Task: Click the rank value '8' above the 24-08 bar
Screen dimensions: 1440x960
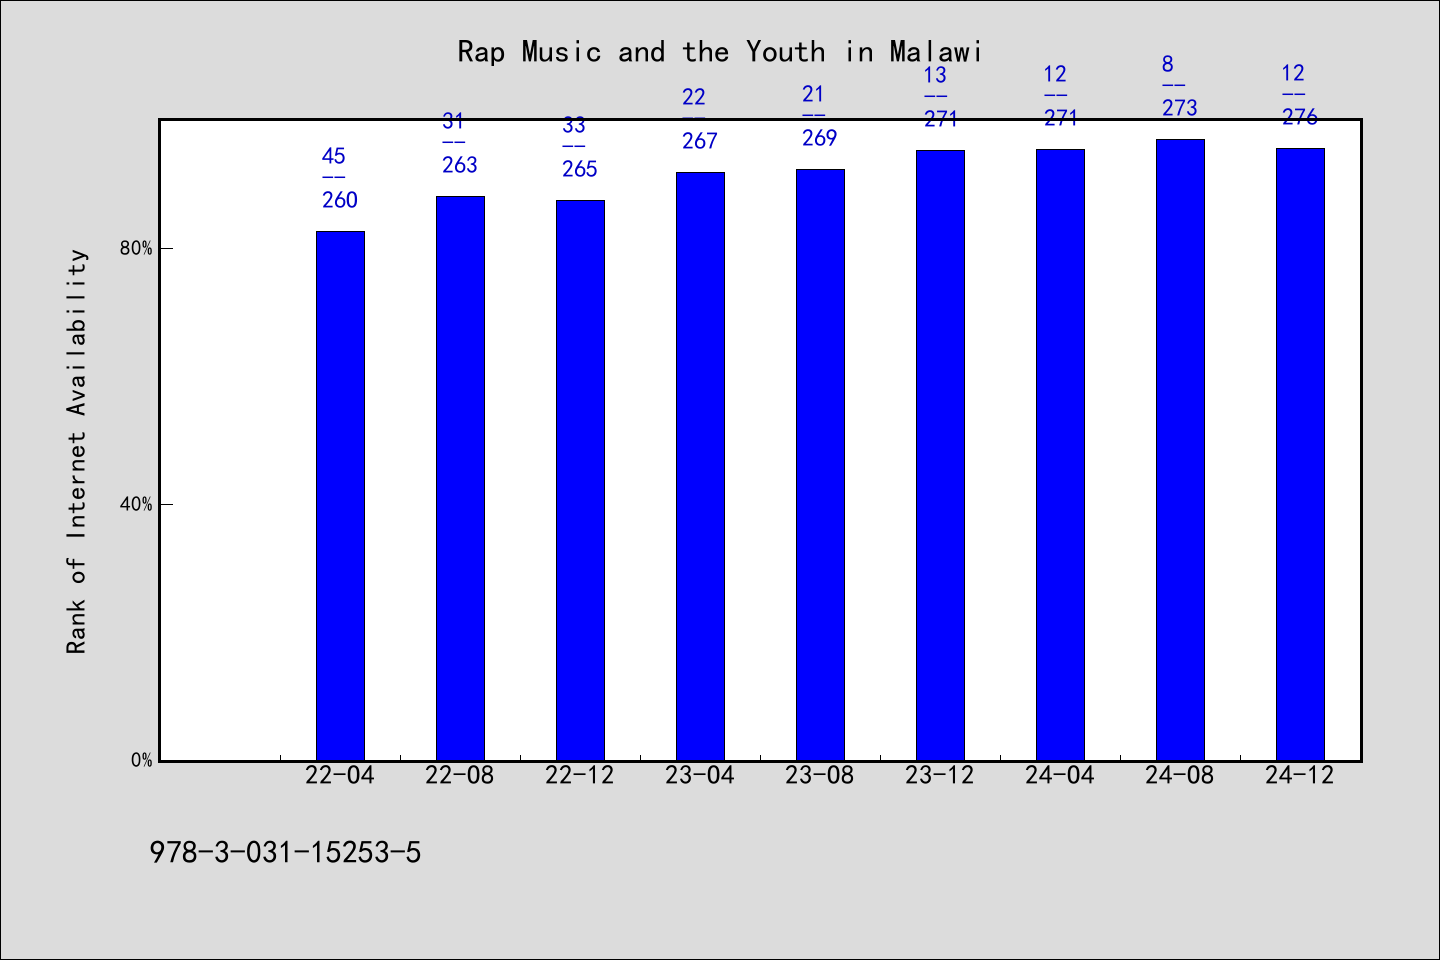Action: click(1168, 64)
